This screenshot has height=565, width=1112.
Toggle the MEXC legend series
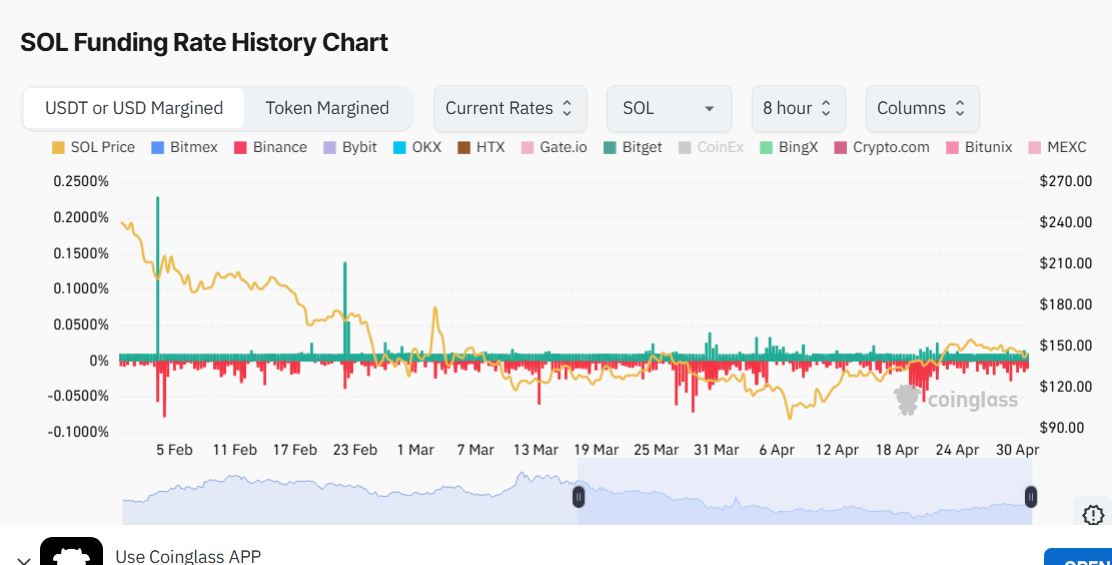[x=1057, y=147]
